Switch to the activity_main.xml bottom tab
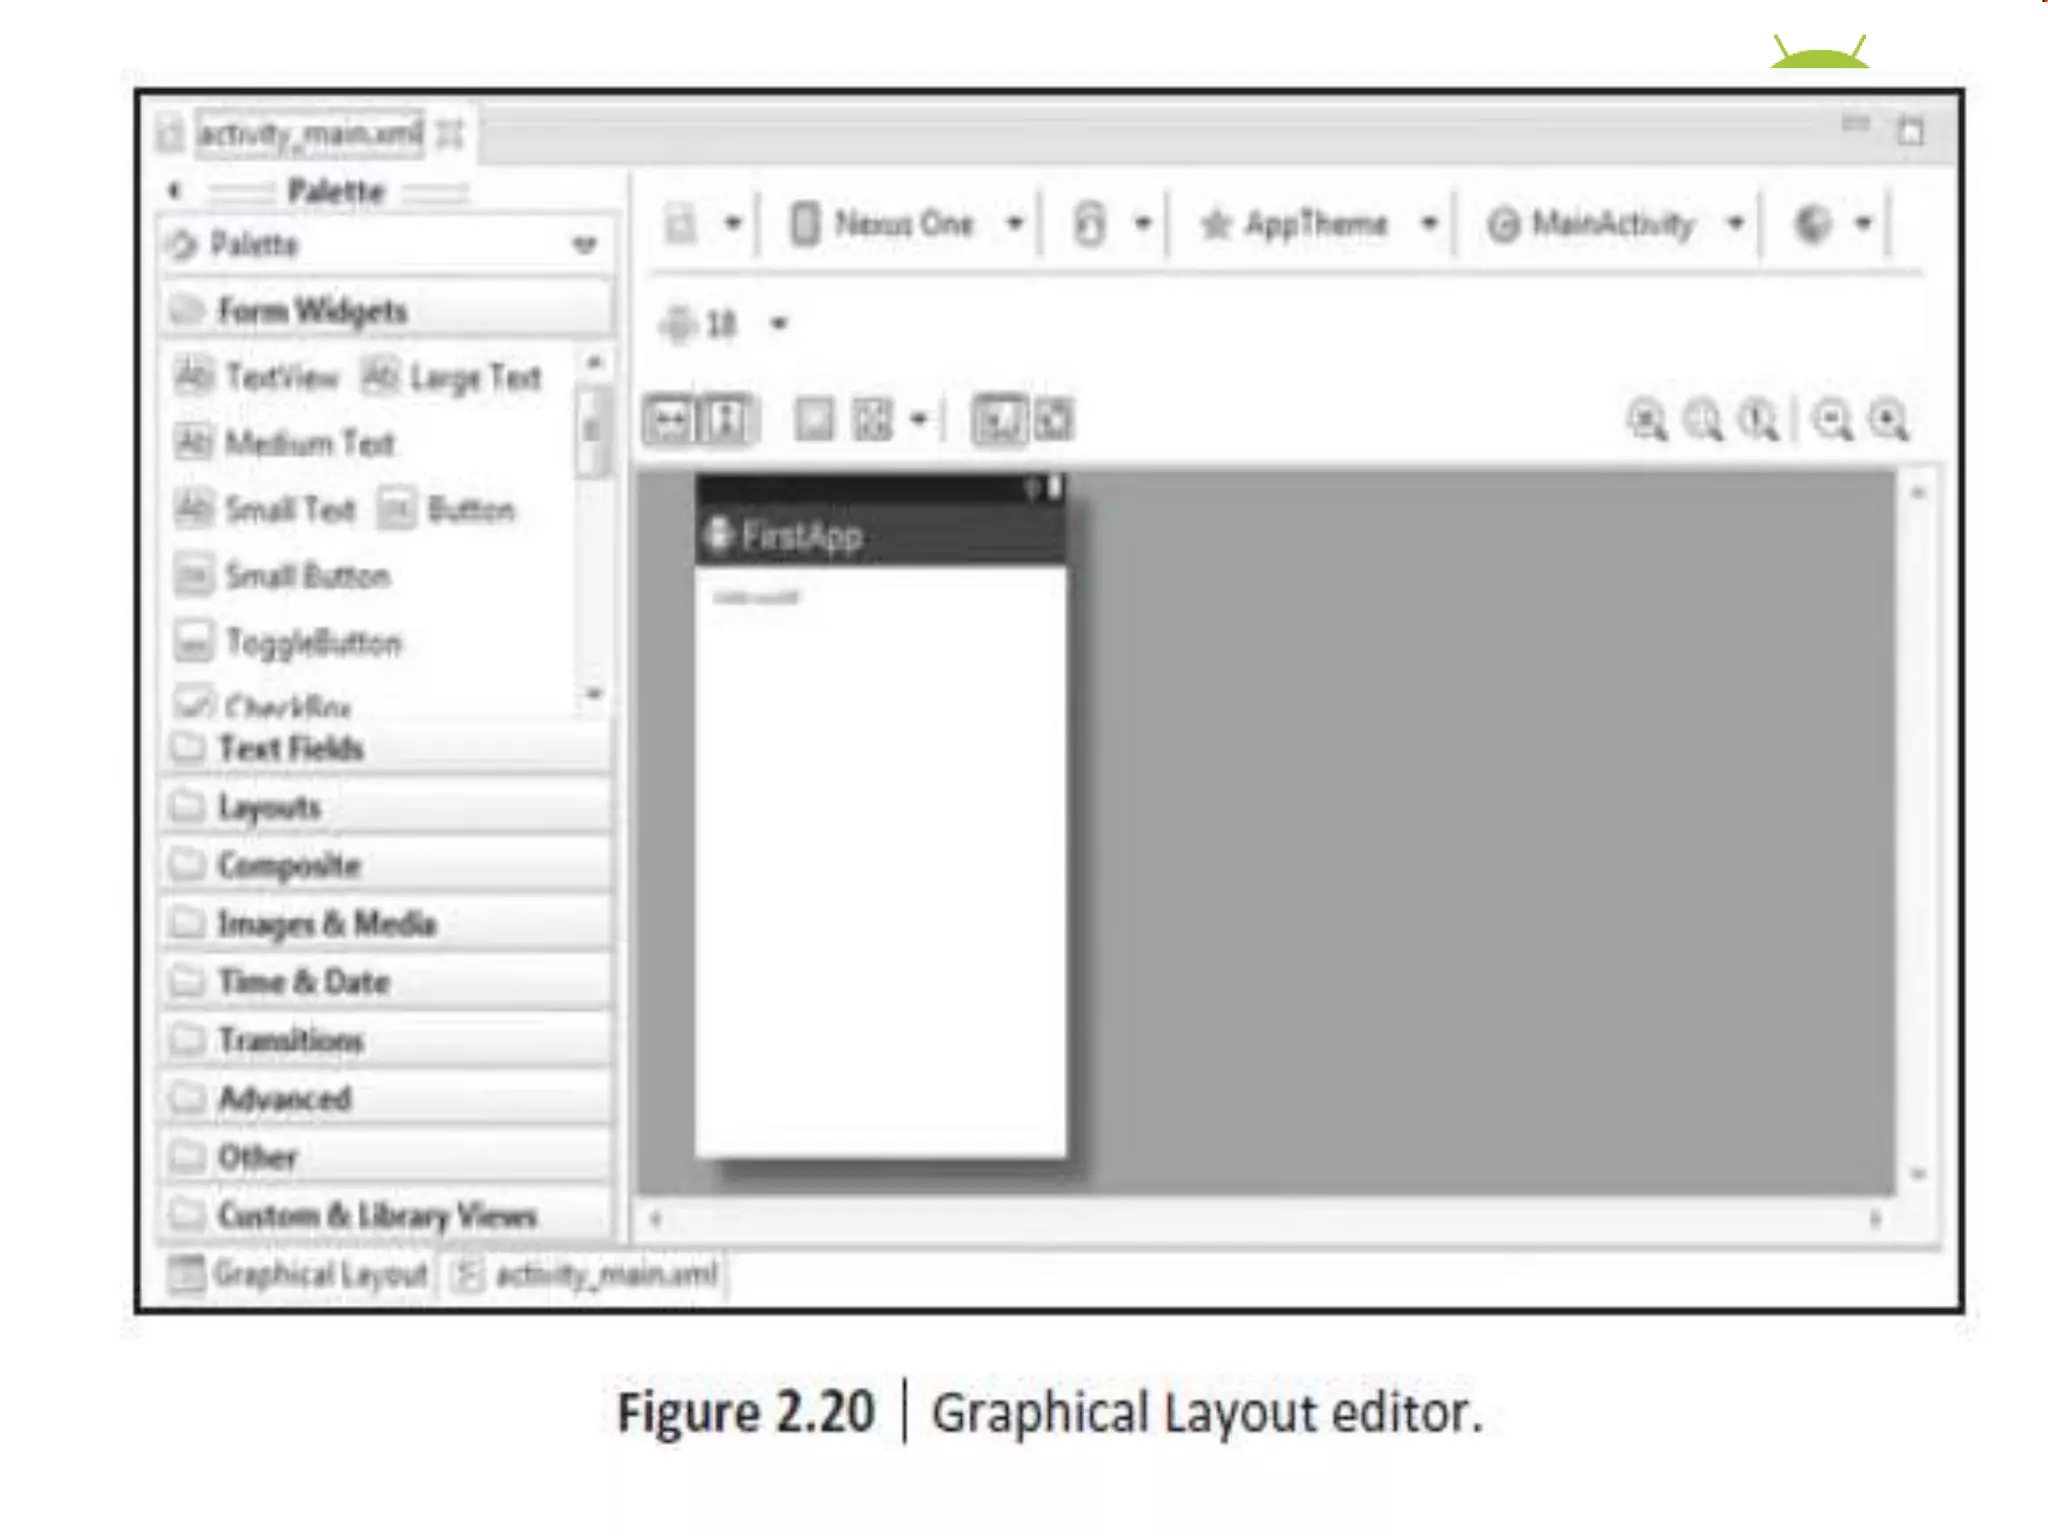The image size is (2048, 1536). [605, 1274]
